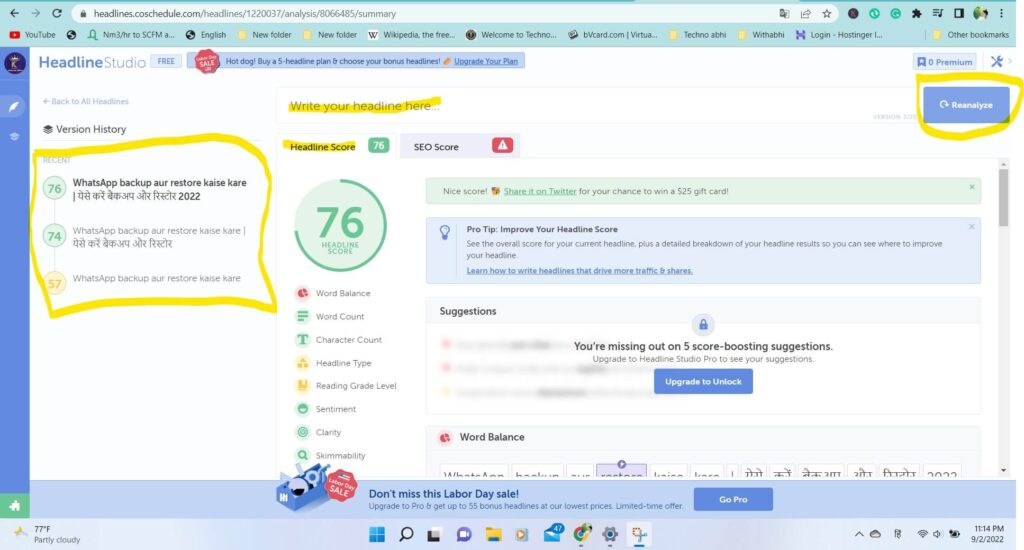The height and width of the screenshot is (550, 1024).
Task: Click the Reading Grade Level icon
Action: pyautogui.click(x=302, y=386)
